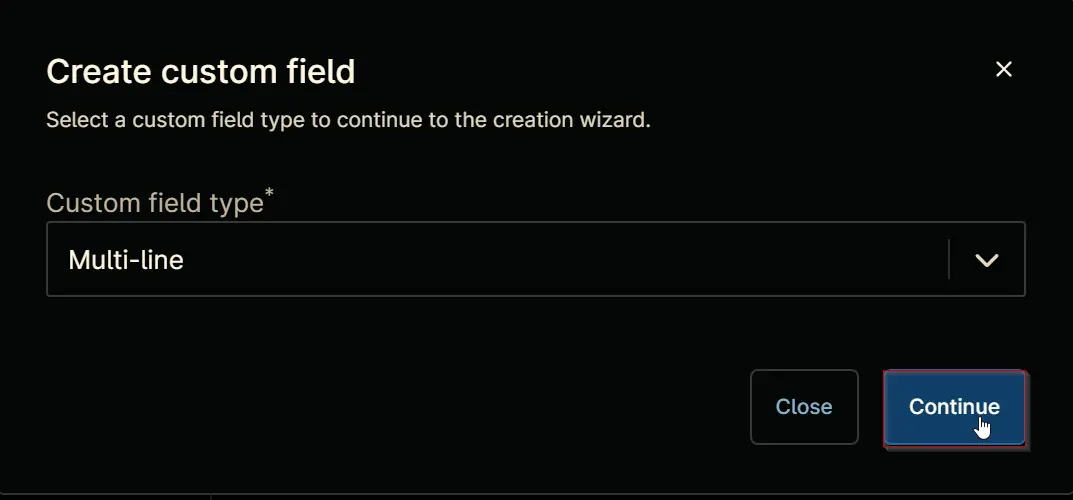Click the empty middle area of the selector box

click(561, 259)
